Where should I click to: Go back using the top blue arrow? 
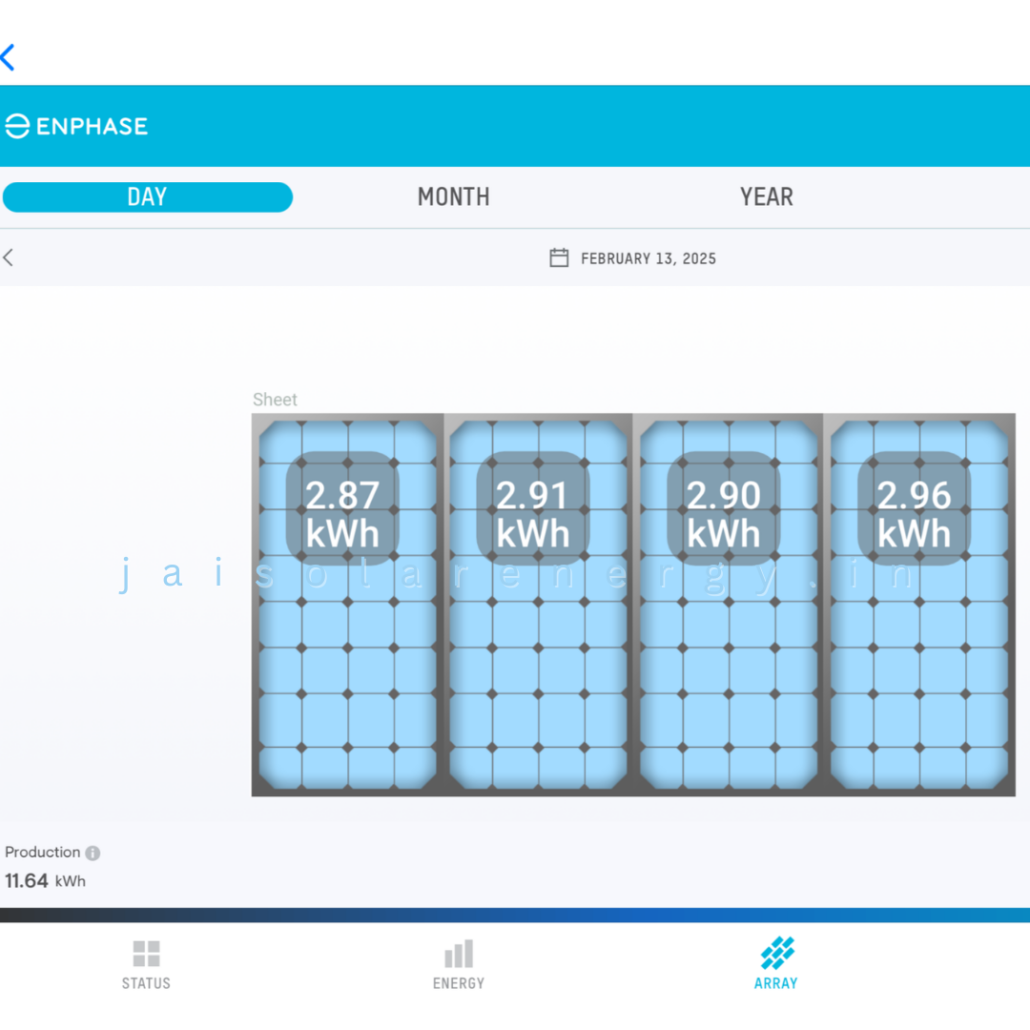[8, 57]
